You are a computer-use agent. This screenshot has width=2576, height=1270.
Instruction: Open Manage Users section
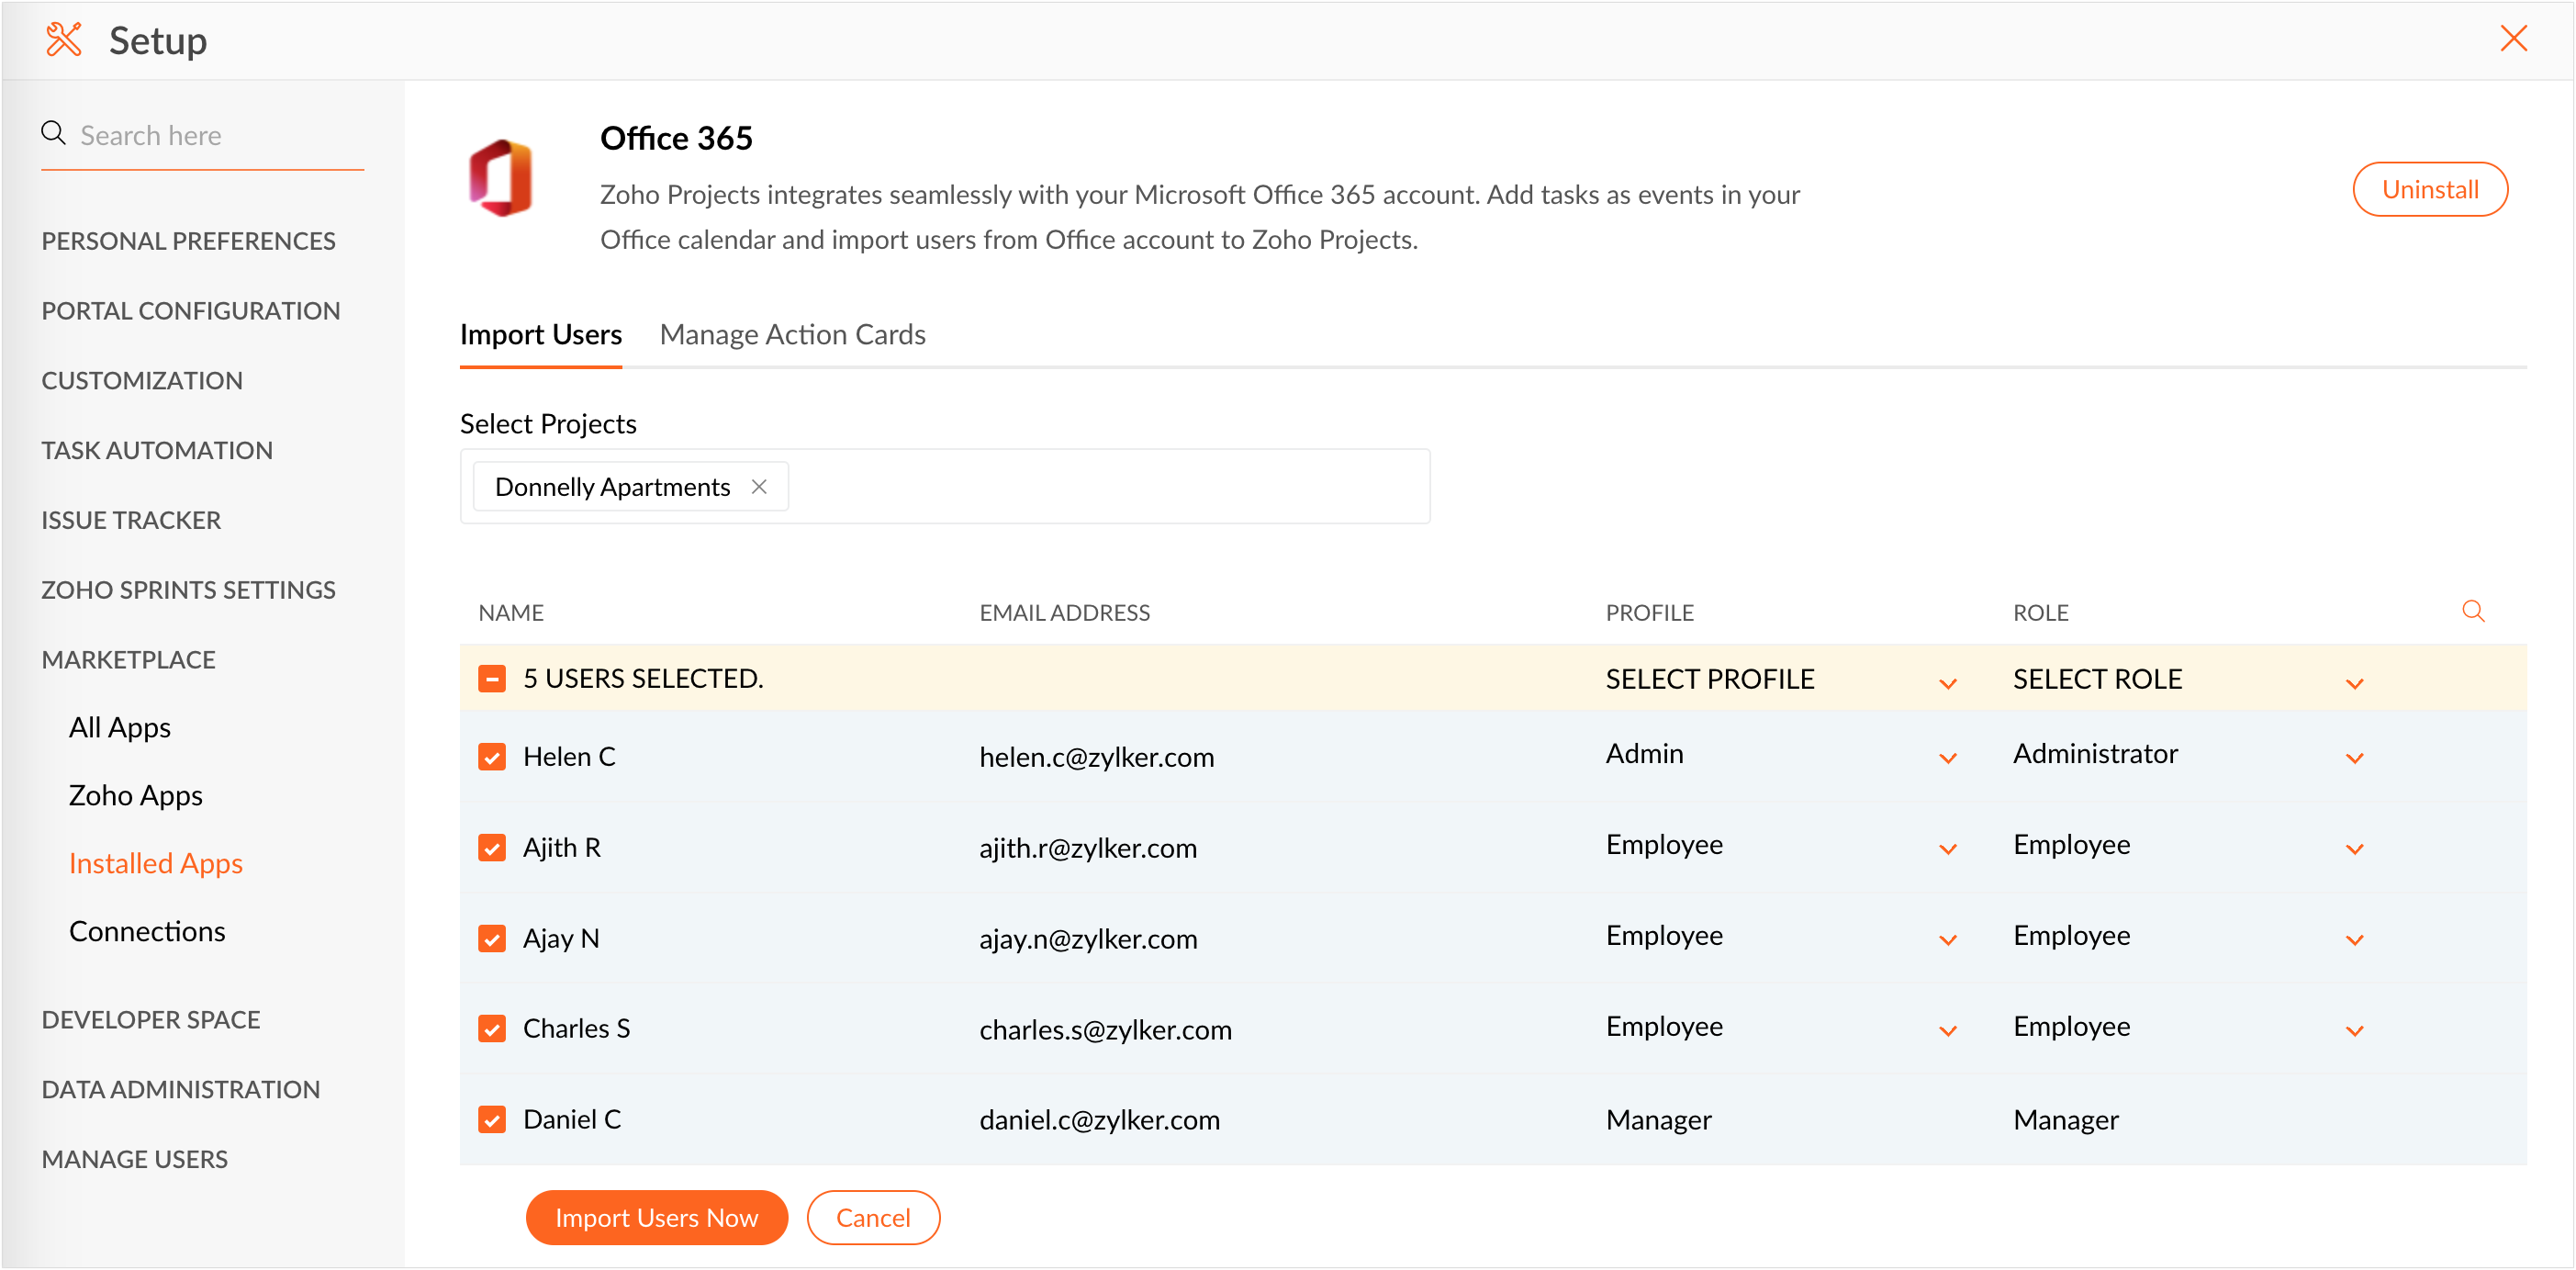[x=135, y=1160]
